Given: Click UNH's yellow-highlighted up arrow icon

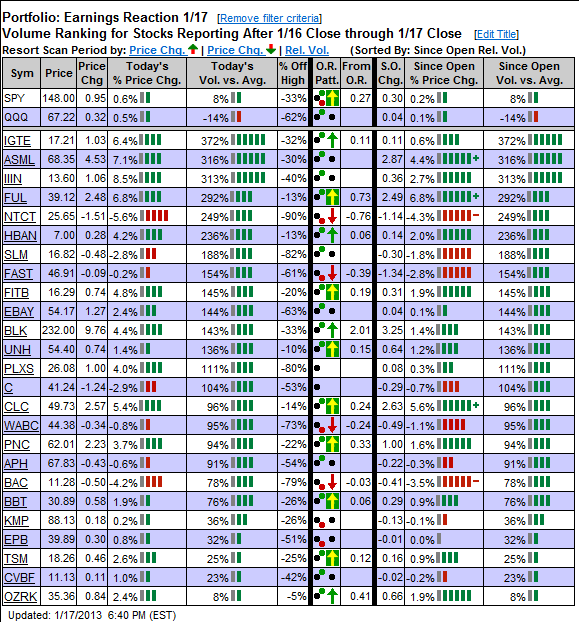Looking at the screenshot, I should pyautogui.click(x=332, y=349).
